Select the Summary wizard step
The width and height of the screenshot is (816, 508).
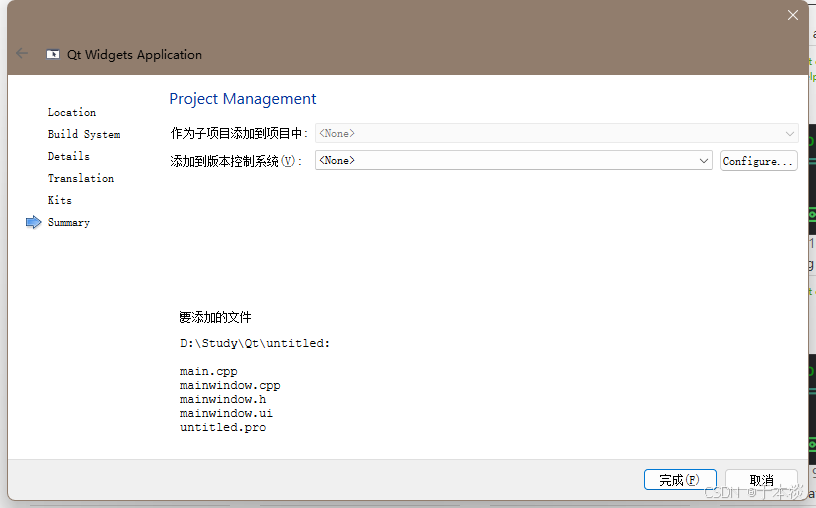click(x=69, y=222)
